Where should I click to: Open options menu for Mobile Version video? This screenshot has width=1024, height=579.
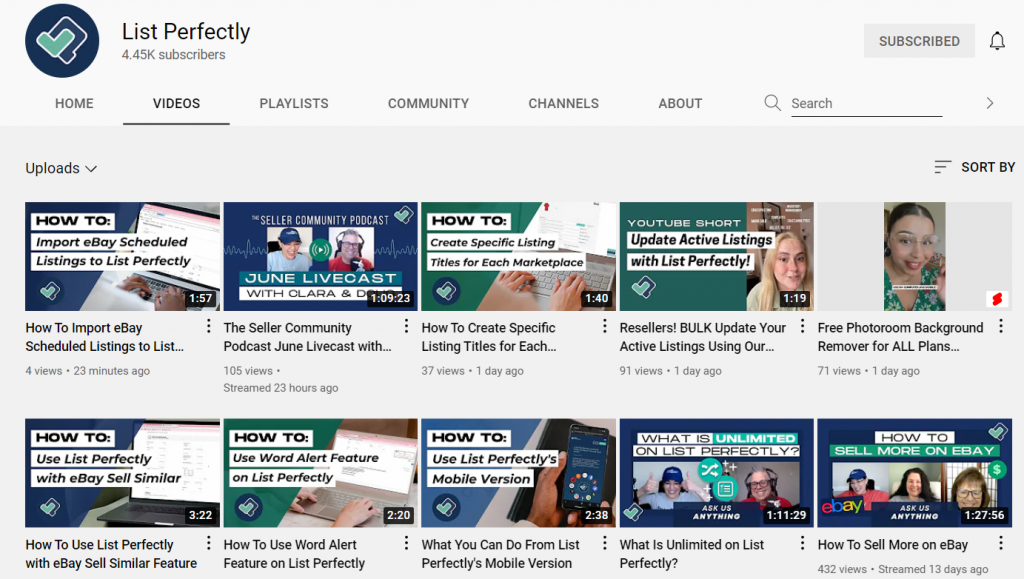coord(605,542)
